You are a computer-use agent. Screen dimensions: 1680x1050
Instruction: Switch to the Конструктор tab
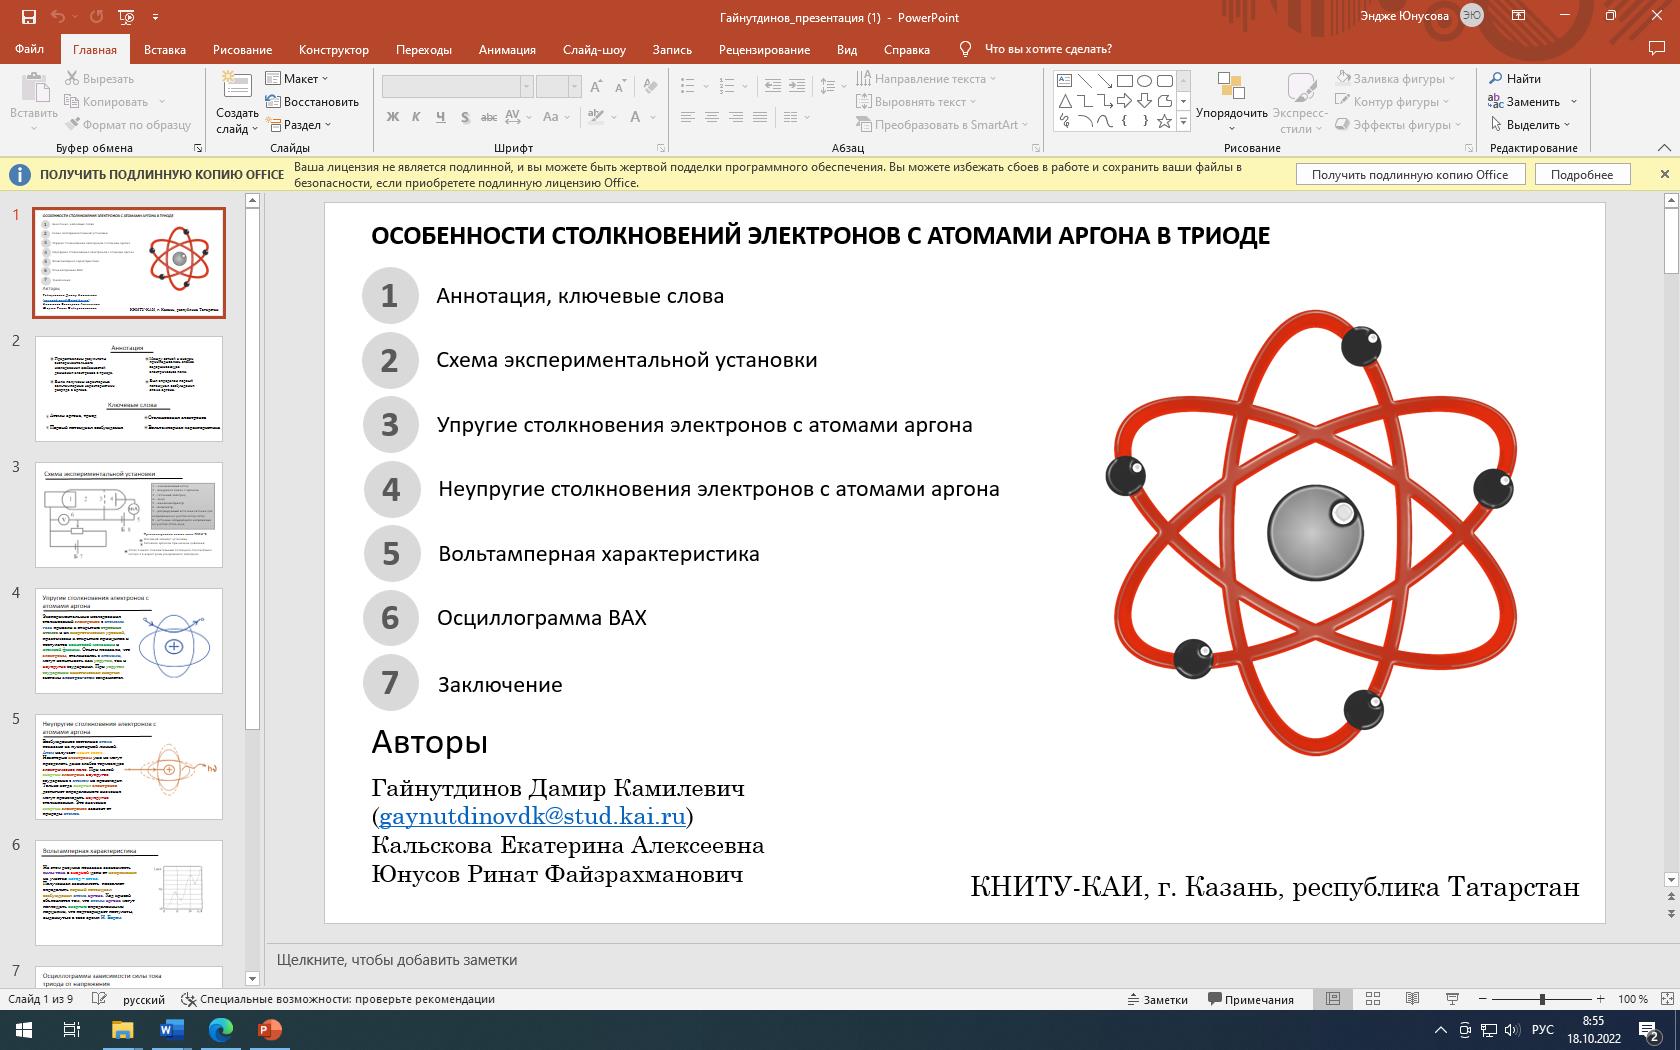point(333,49)
